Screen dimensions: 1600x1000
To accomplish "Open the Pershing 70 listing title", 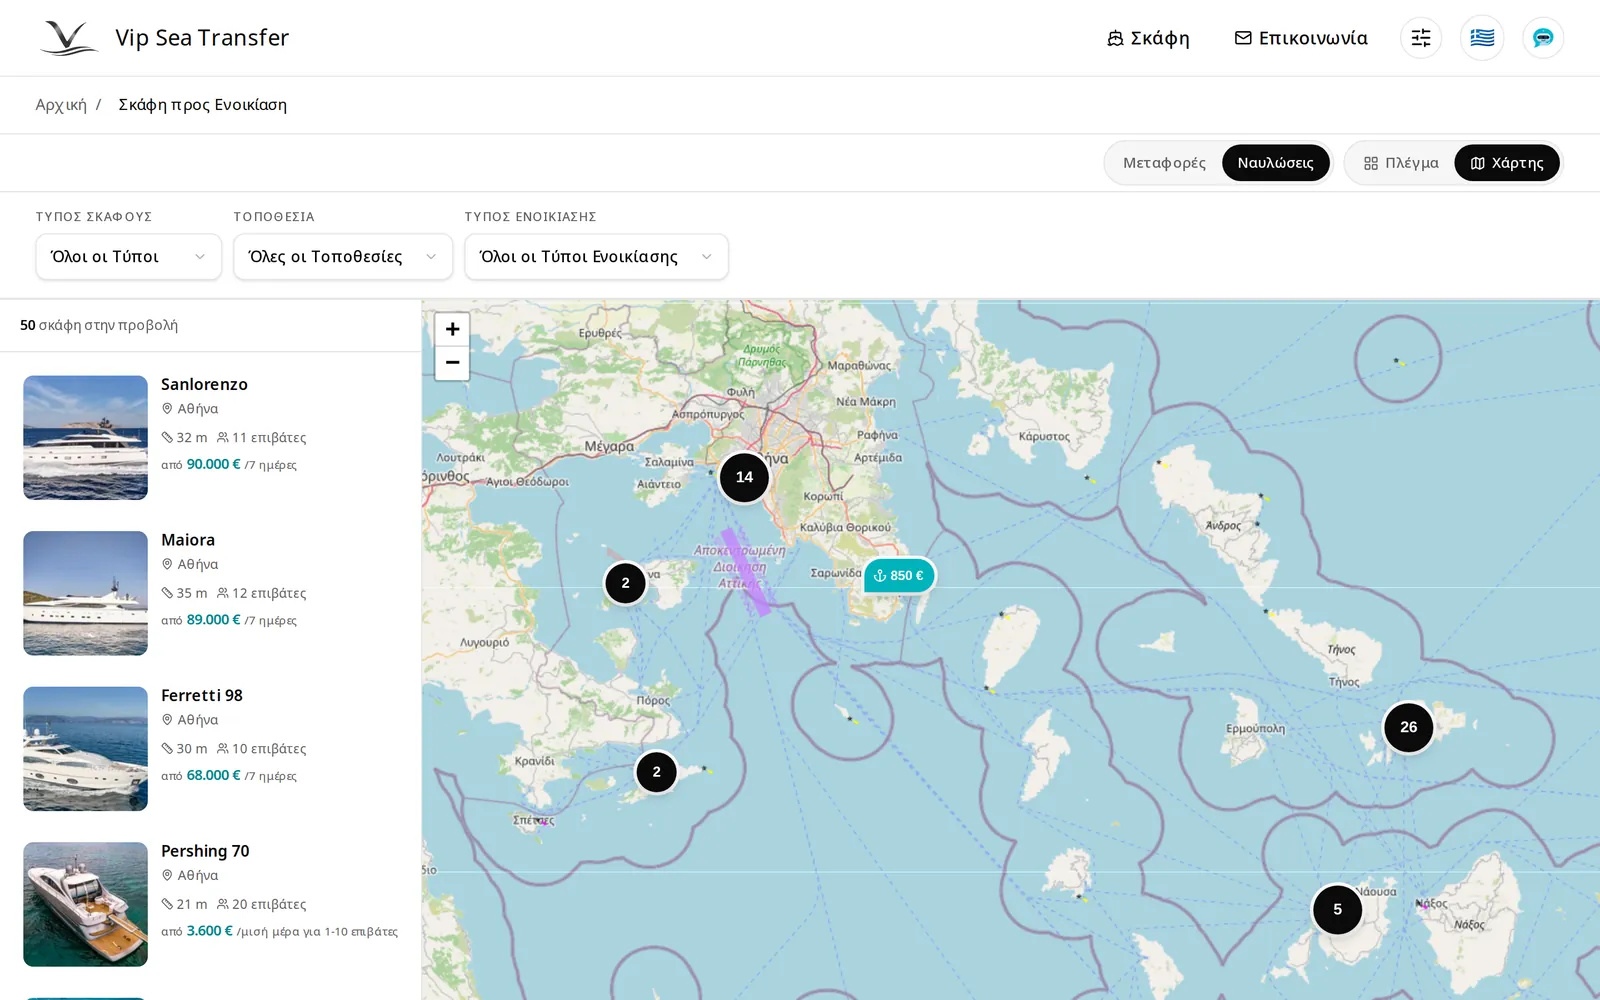I will coord(205,851).
